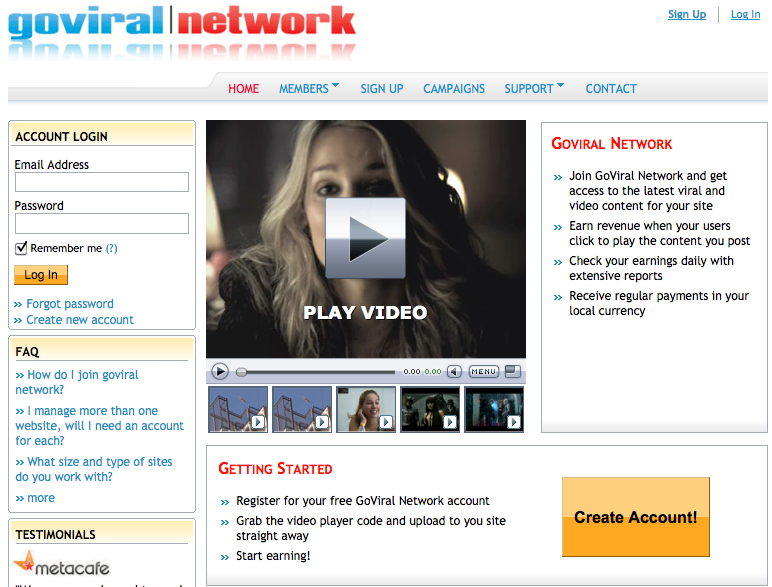This screenshot has height=587, width=772.
Task: Toggle the Remember me checkbox
Action: point(21,248)
